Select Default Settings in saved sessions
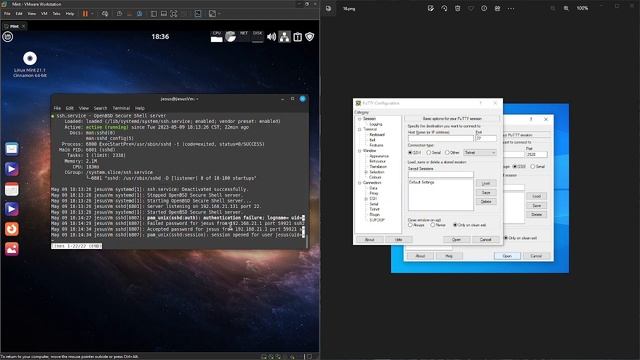The height and width of the screenshot is (360, 640). 422,182
